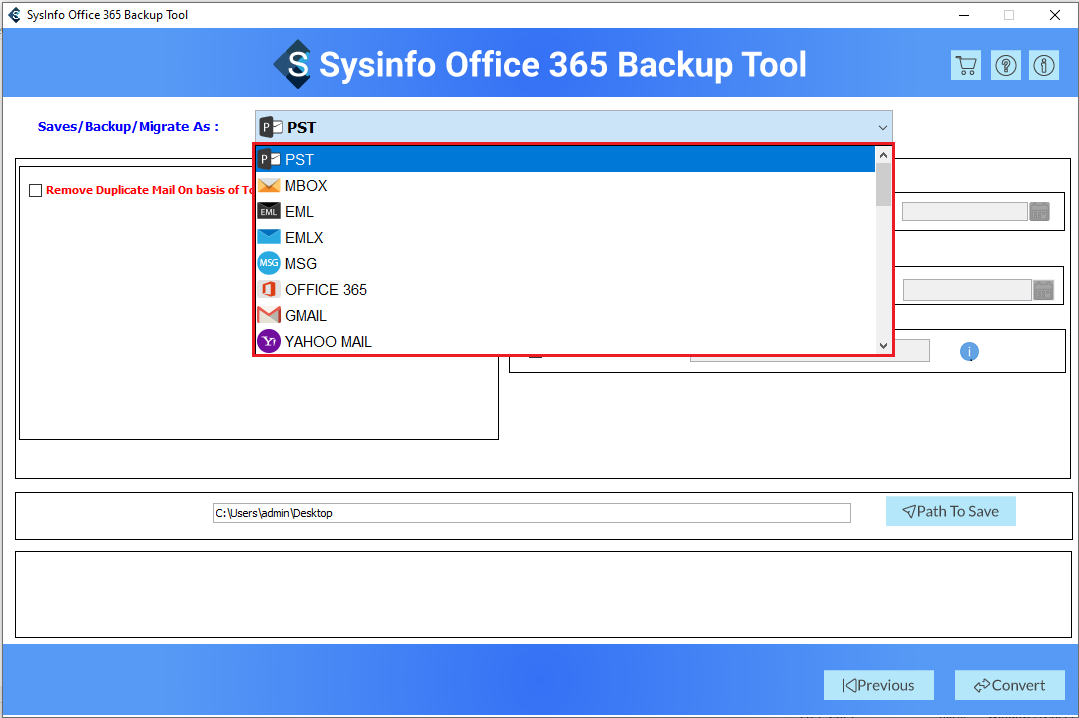Viewport: 1079px width, 718px height.
Task: Enable Remove Duplicate Mail checkbox
Action: [x=36, y=191]
